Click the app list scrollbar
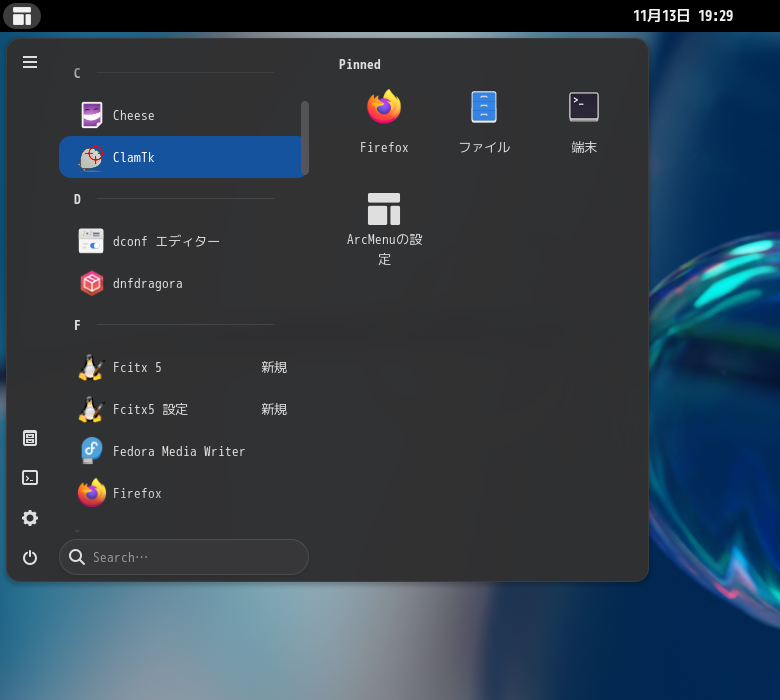Viewport: 780px width, 700px height. coord(305,138)
